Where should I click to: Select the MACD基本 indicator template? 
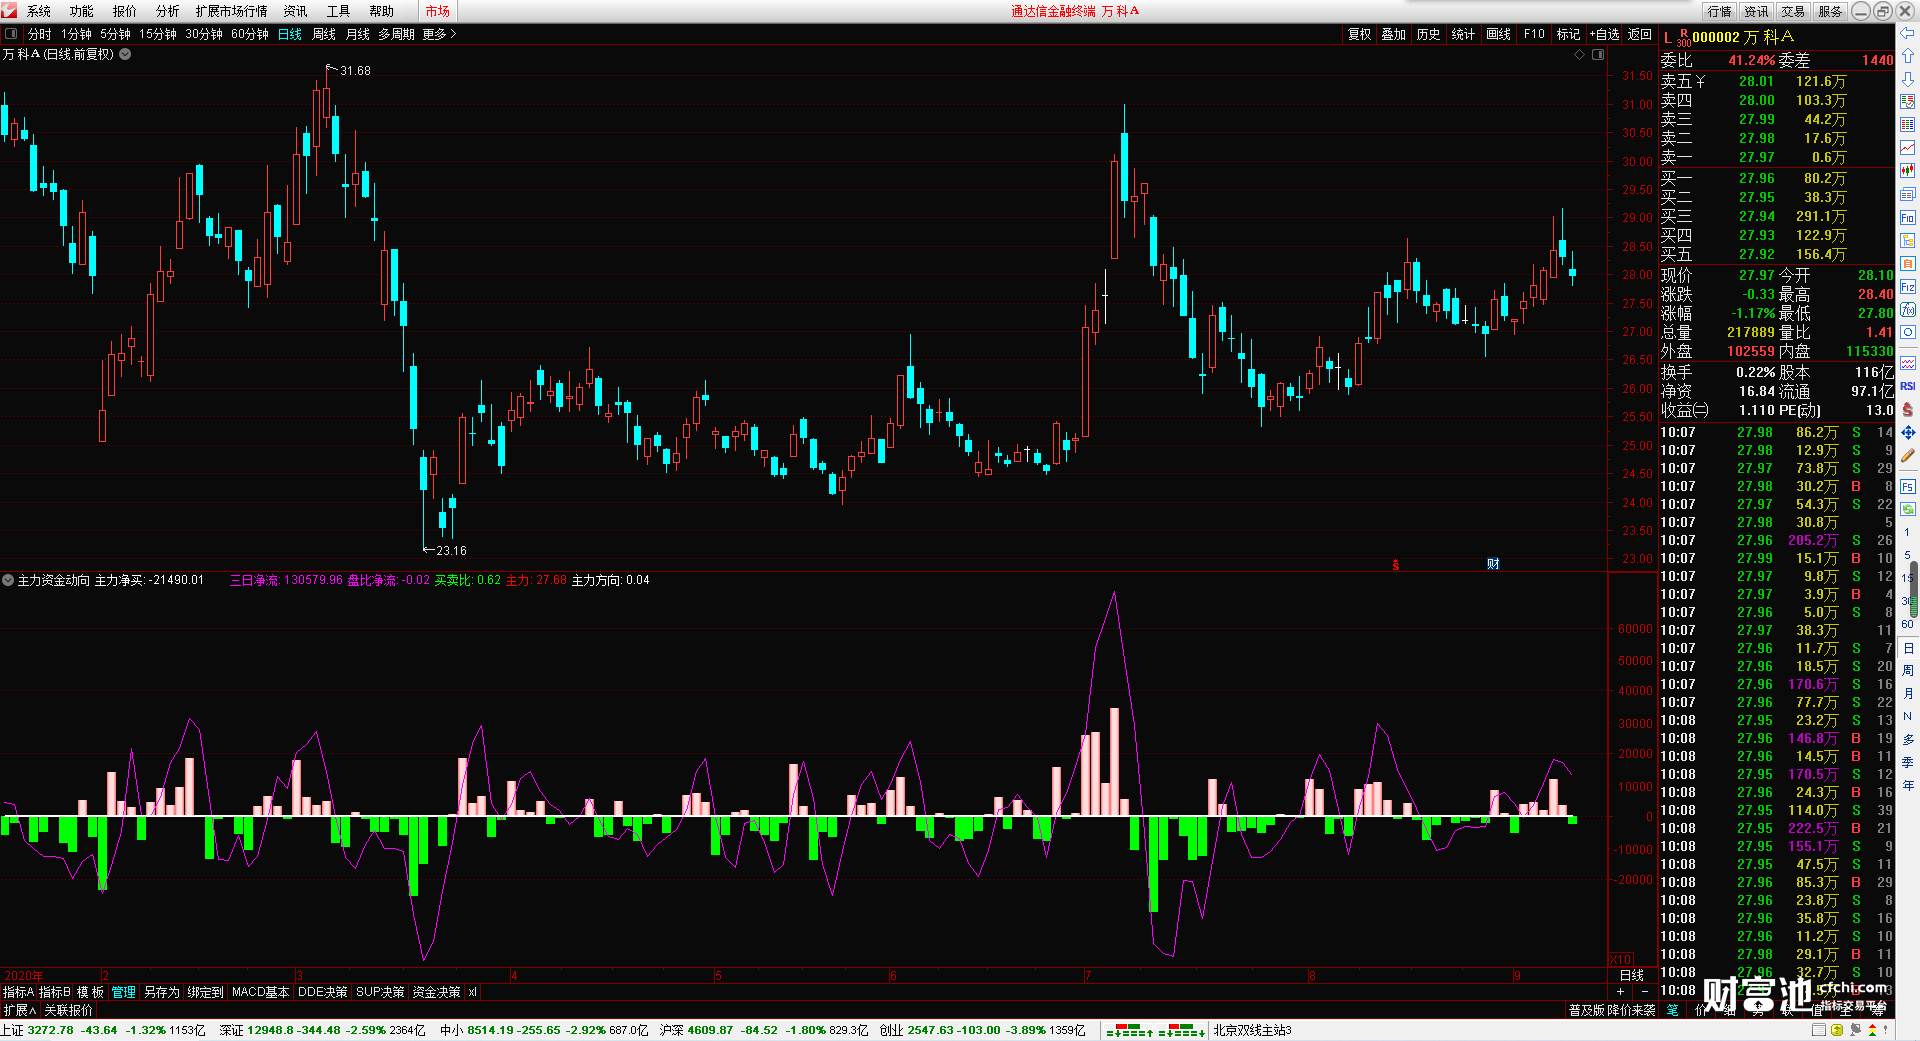pos(260,992)
